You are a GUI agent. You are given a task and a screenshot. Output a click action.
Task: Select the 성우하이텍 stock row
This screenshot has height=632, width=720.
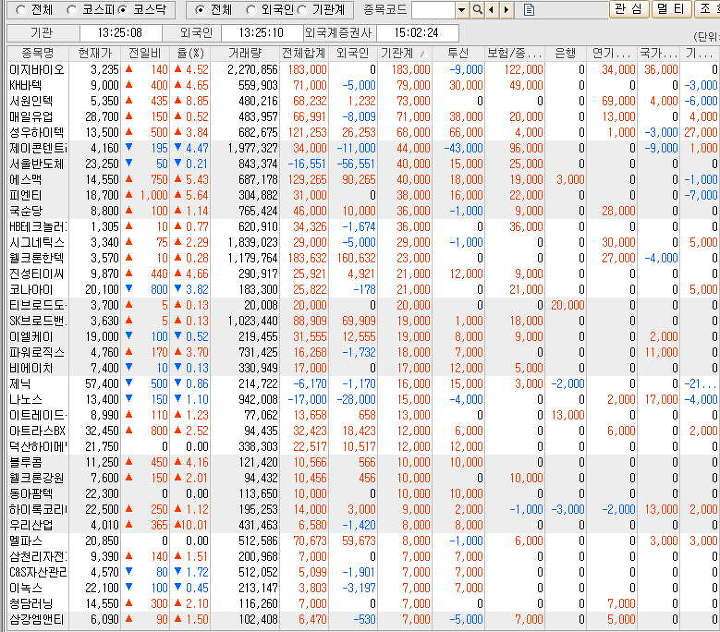363,133
